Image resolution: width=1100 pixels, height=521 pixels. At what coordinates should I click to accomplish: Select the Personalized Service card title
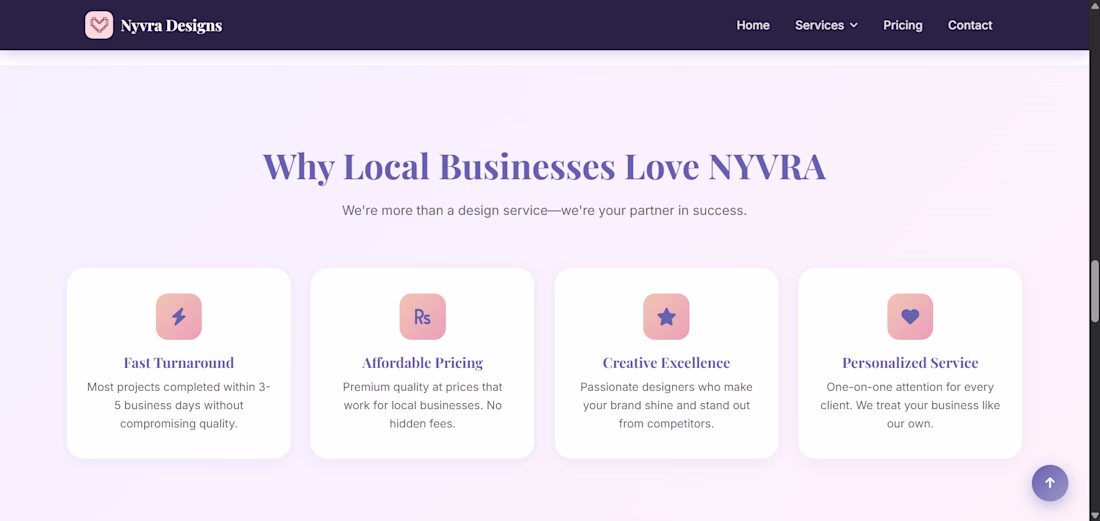click(x=910, y=363)
